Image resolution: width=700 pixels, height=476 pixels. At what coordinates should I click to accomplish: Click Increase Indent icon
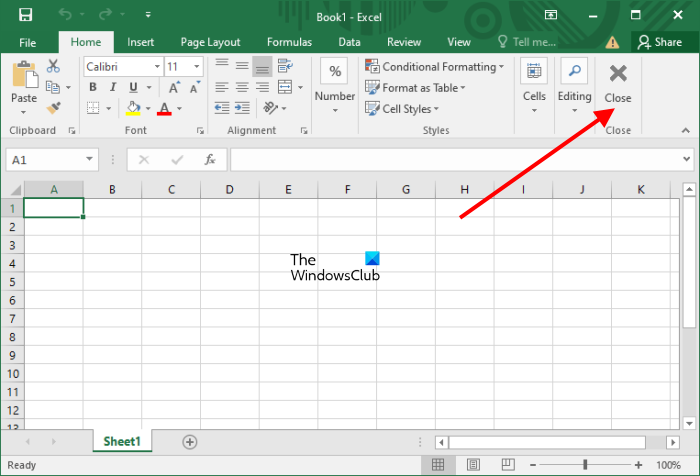[242, 108]
